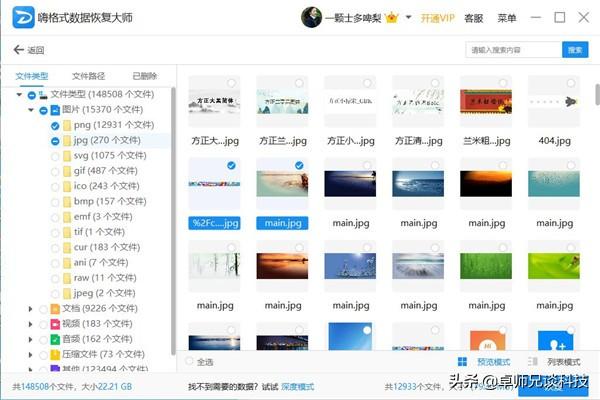Click the 搜索 search button
Screen dimensions: 600x400
click(575, 50)
